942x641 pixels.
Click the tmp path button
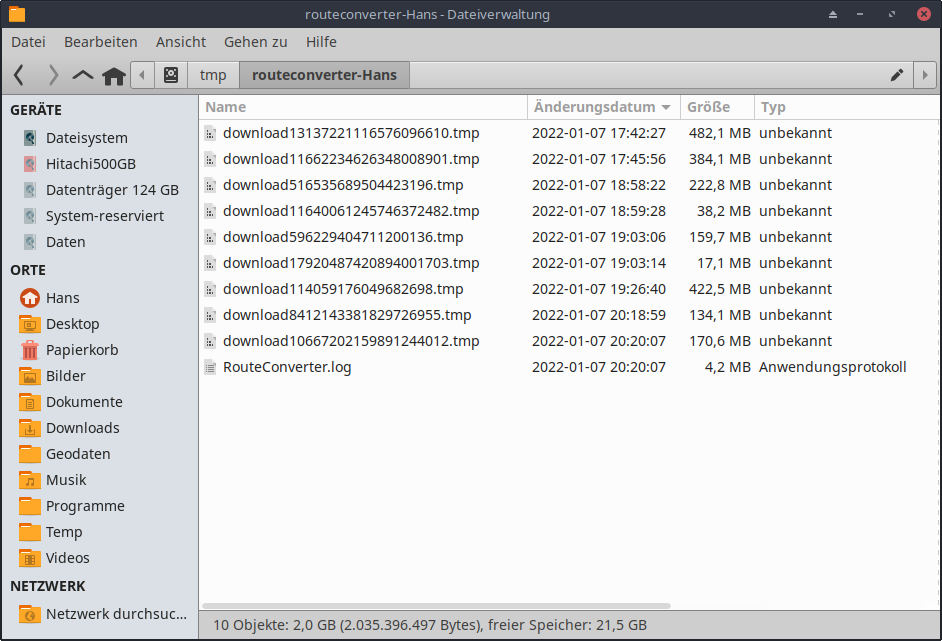[213, 75]
